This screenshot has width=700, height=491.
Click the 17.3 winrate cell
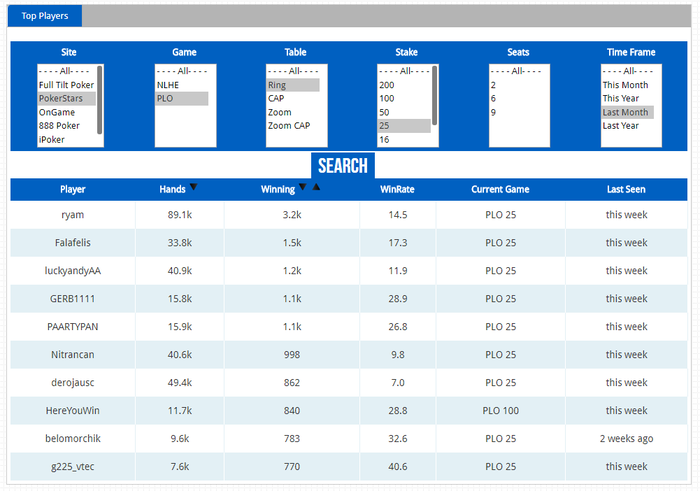pos(398,243)
